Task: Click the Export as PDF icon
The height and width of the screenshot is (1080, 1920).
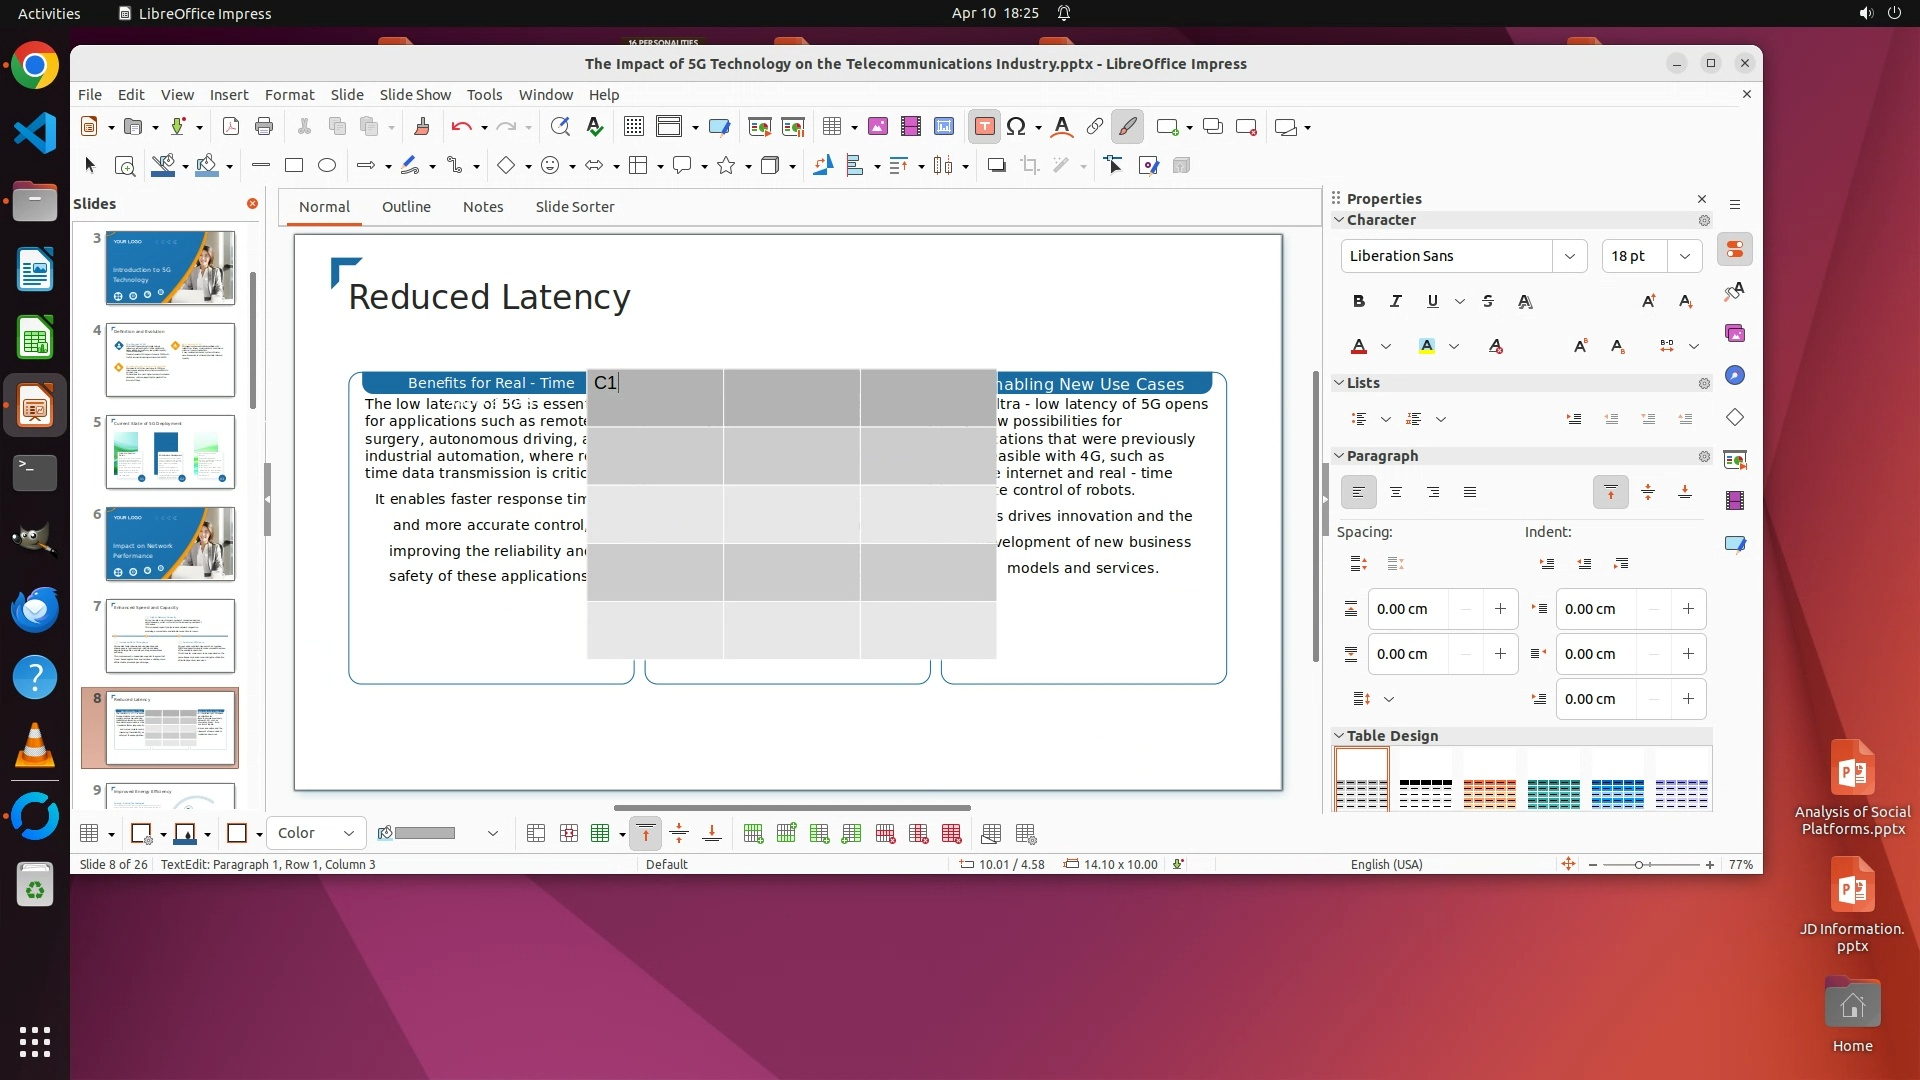Action: tap(231, 127)
